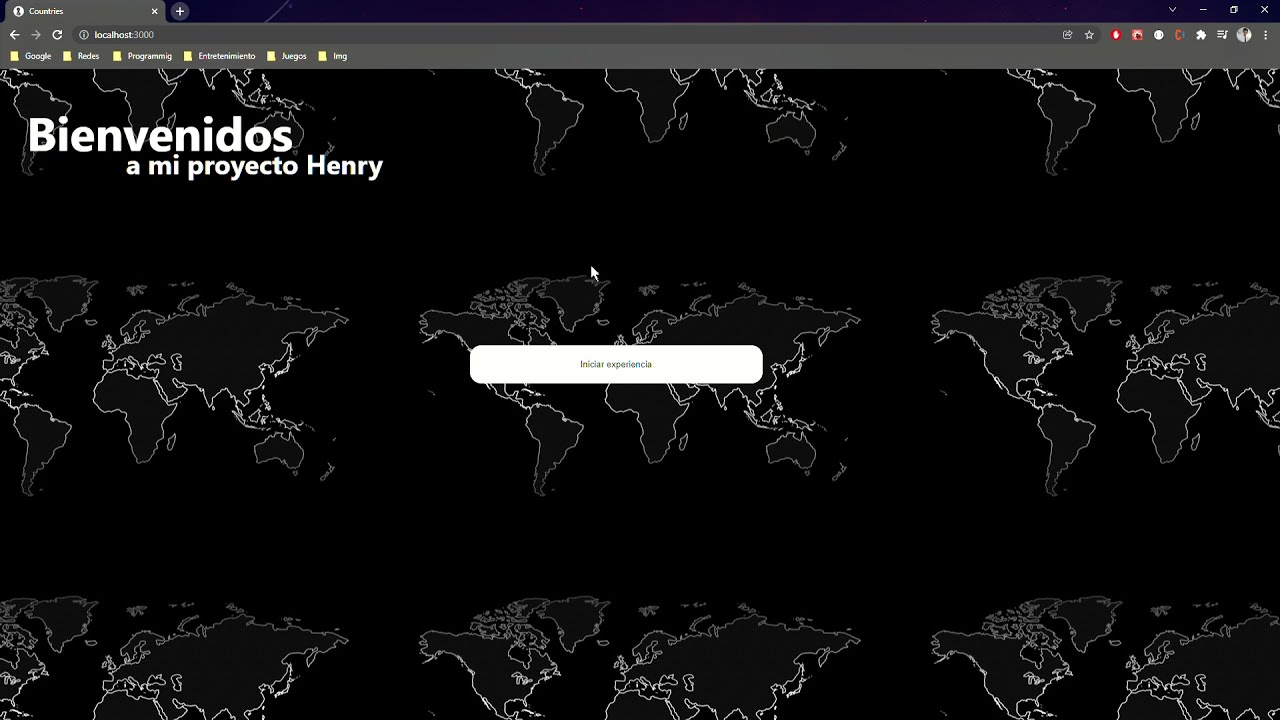Click the browser forward arrow
Screen dimensions: 1280x720
click(x=36, y=35)
